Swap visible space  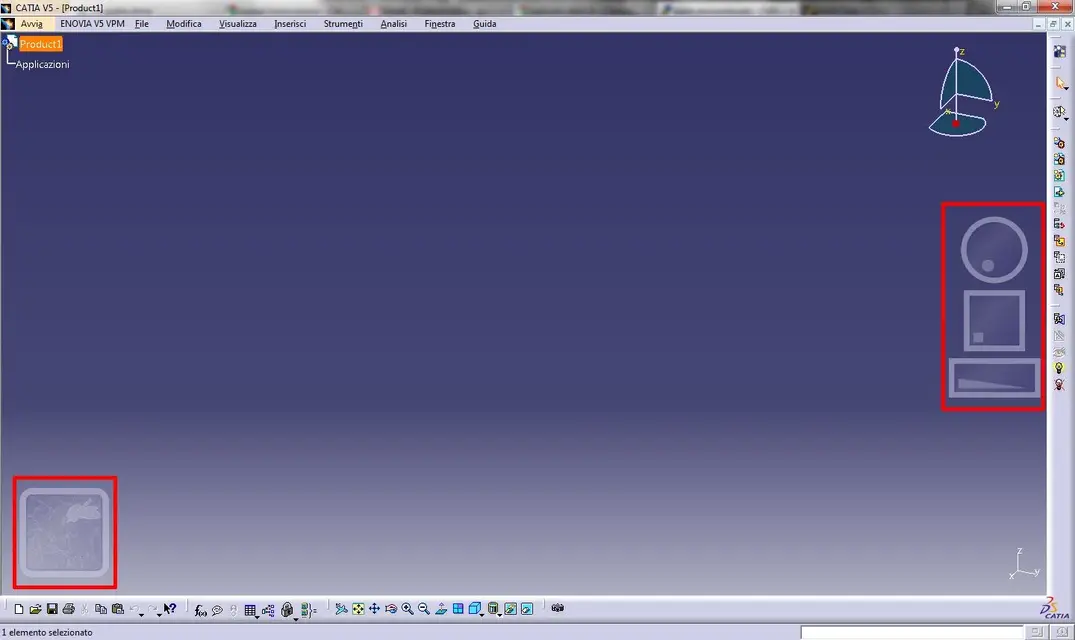point(527,608)
